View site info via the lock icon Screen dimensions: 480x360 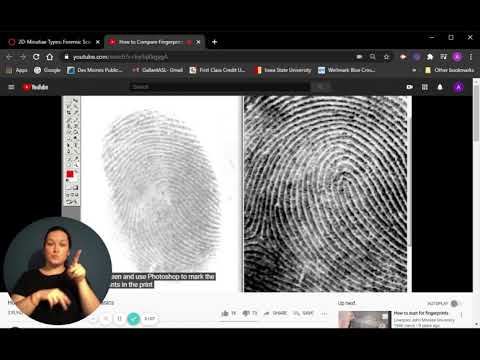coord(66,57)
